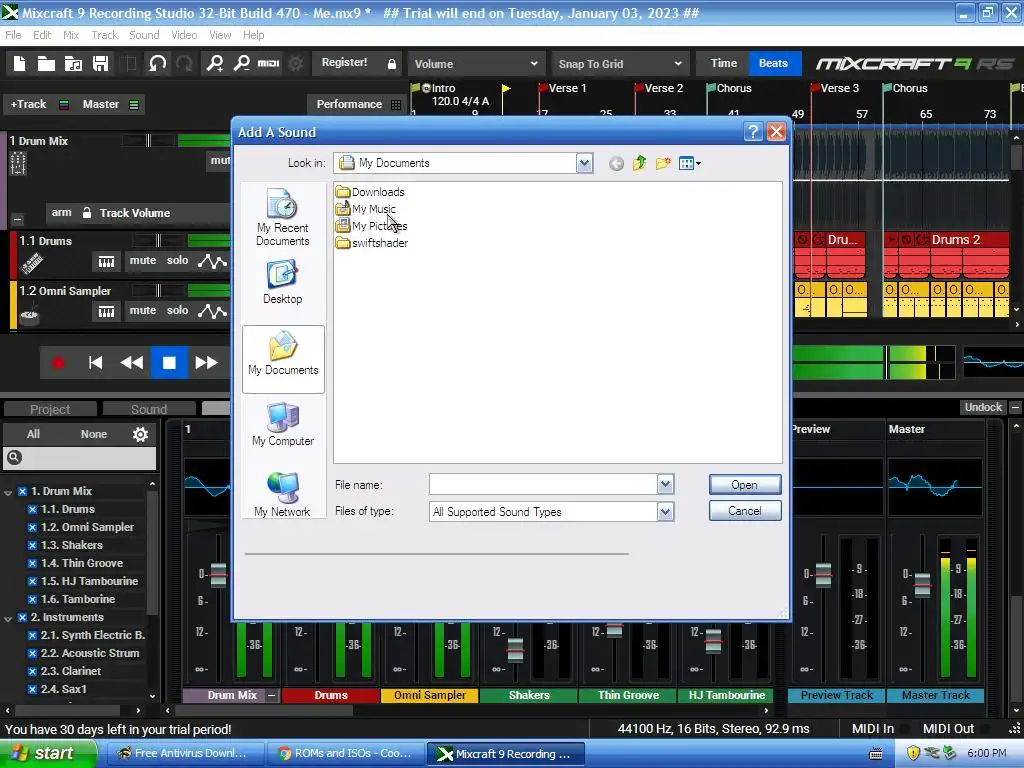The image size is (1024, 768).
Task: Toggle checkbox for 1.6. Tamborine
Action: tap(32, 600)
